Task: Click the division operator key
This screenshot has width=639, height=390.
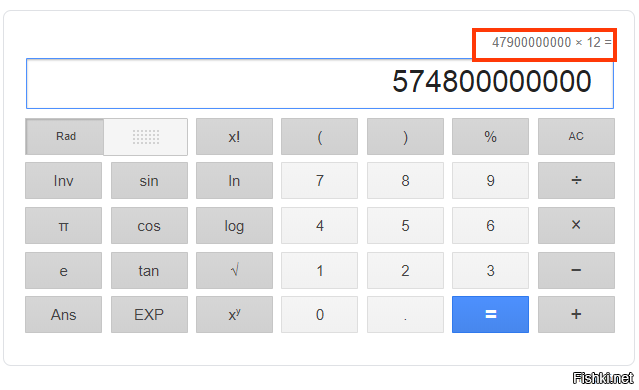Action: click(576, 181)
